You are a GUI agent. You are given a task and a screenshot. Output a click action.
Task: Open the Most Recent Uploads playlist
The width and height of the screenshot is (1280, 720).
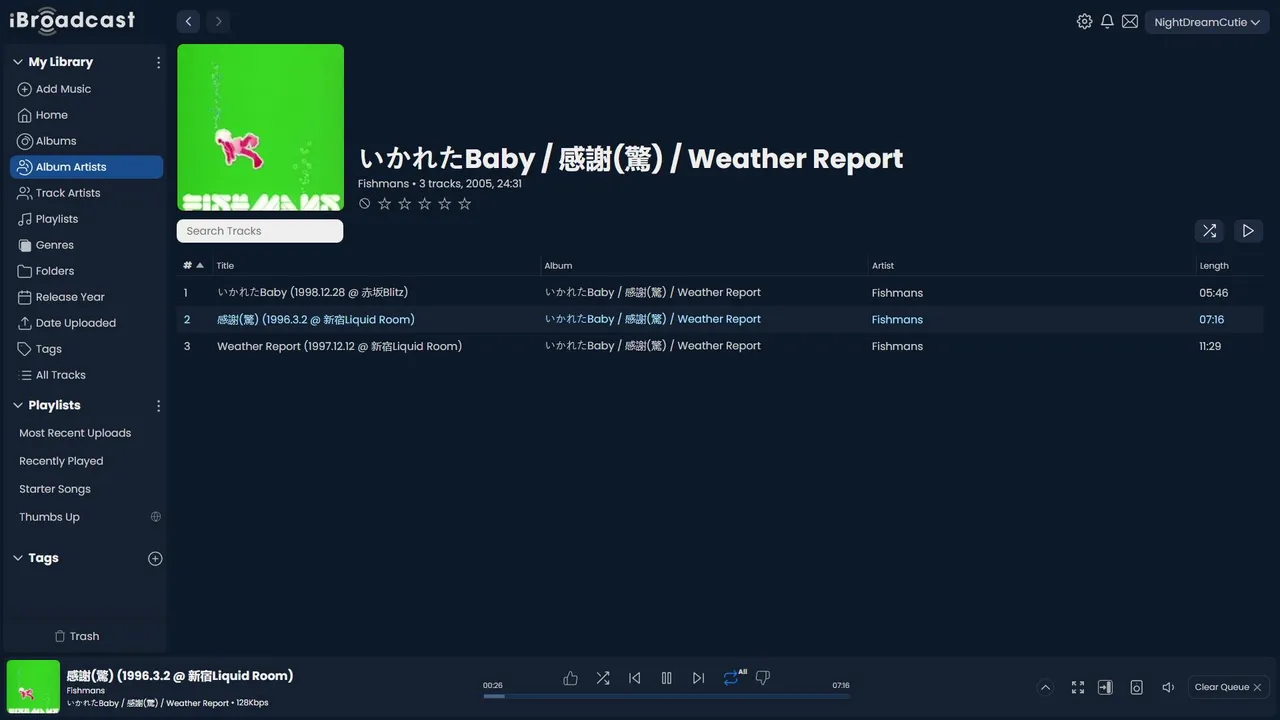tap(75, 433)
